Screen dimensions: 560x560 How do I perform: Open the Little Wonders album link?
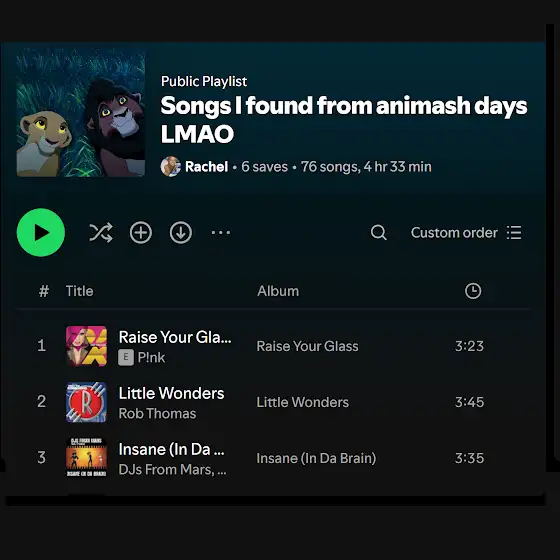(302, 402)
